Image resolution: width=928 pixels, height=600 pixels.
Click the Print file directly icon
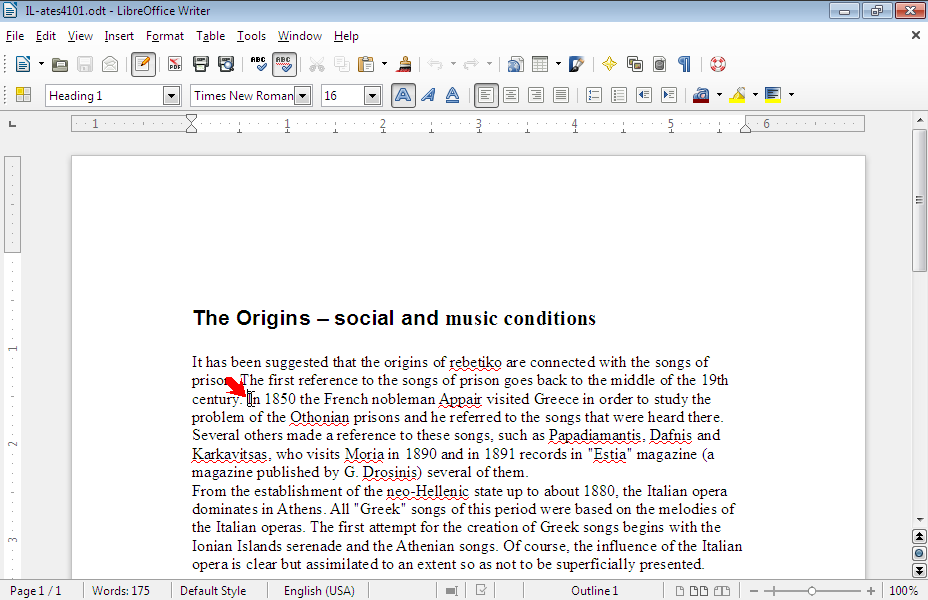(201, 64)
